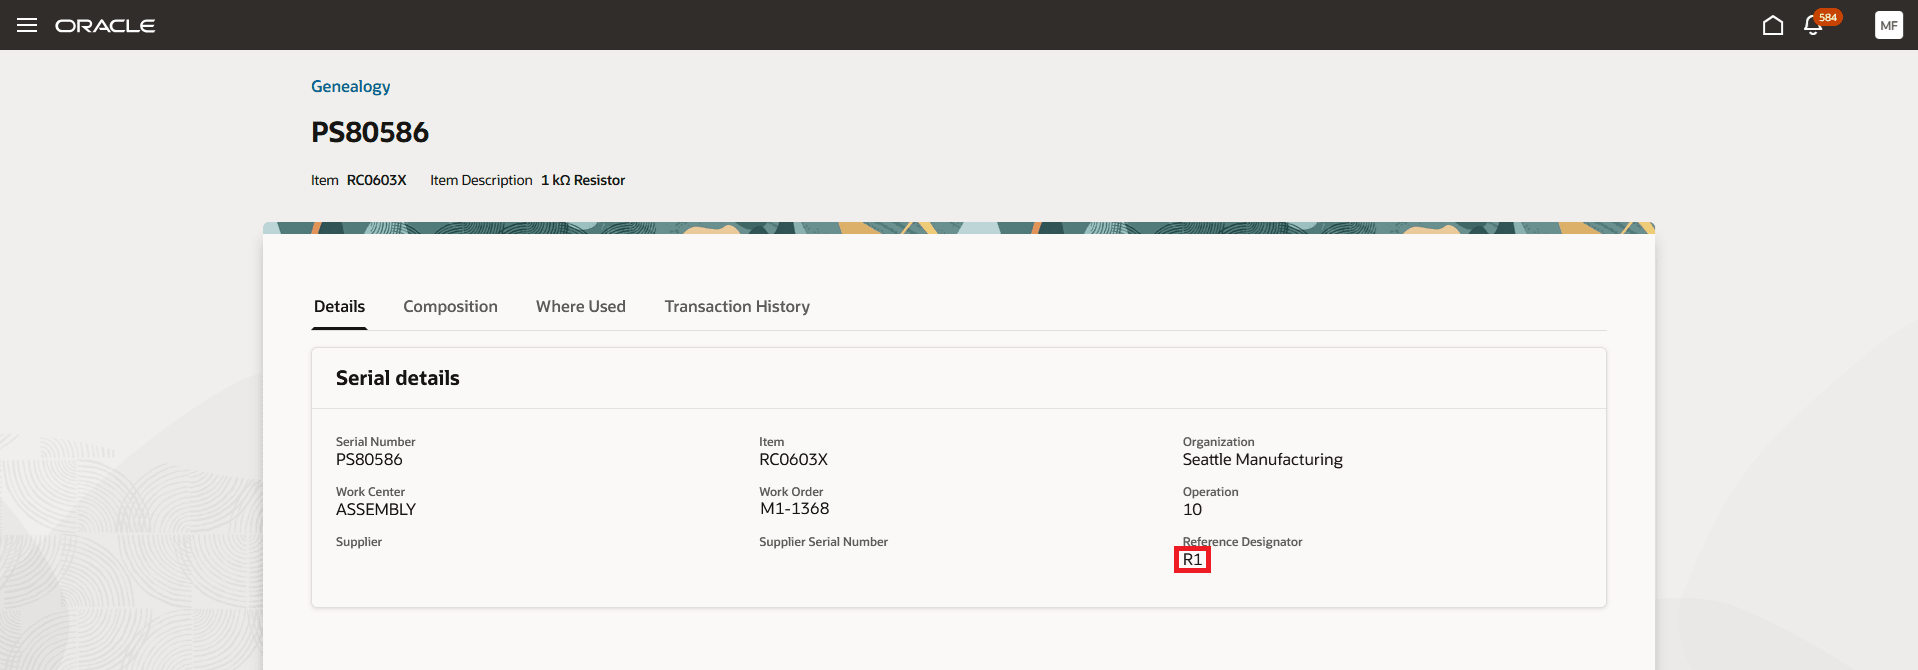This screenshot has width=1918, height=670.
Task: Click the Reference Designator label
Action: pyautogui.click(x=1242, y=542)
